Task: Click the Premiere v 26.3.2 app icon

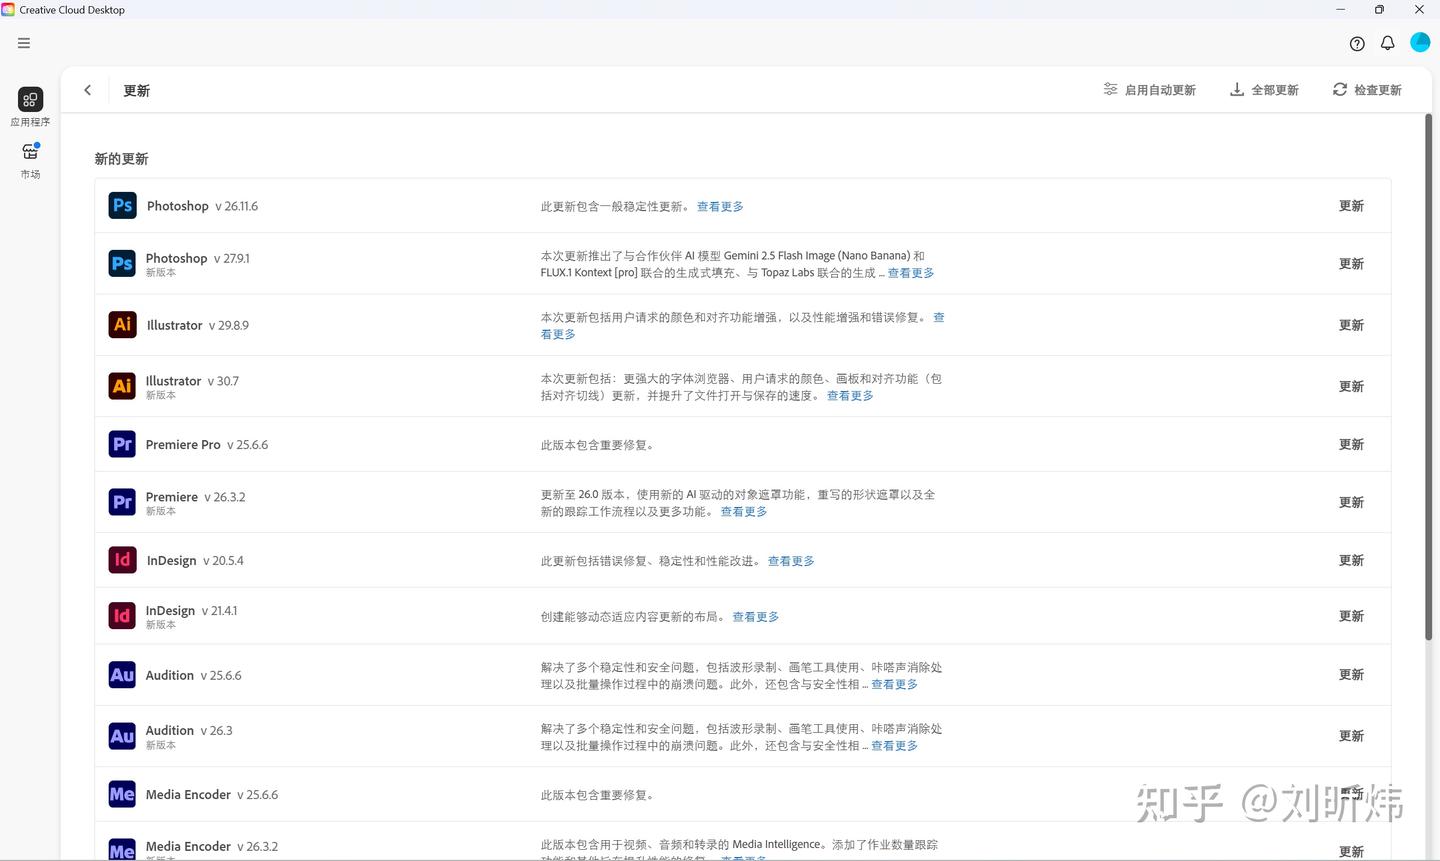Action: point(122,502)
